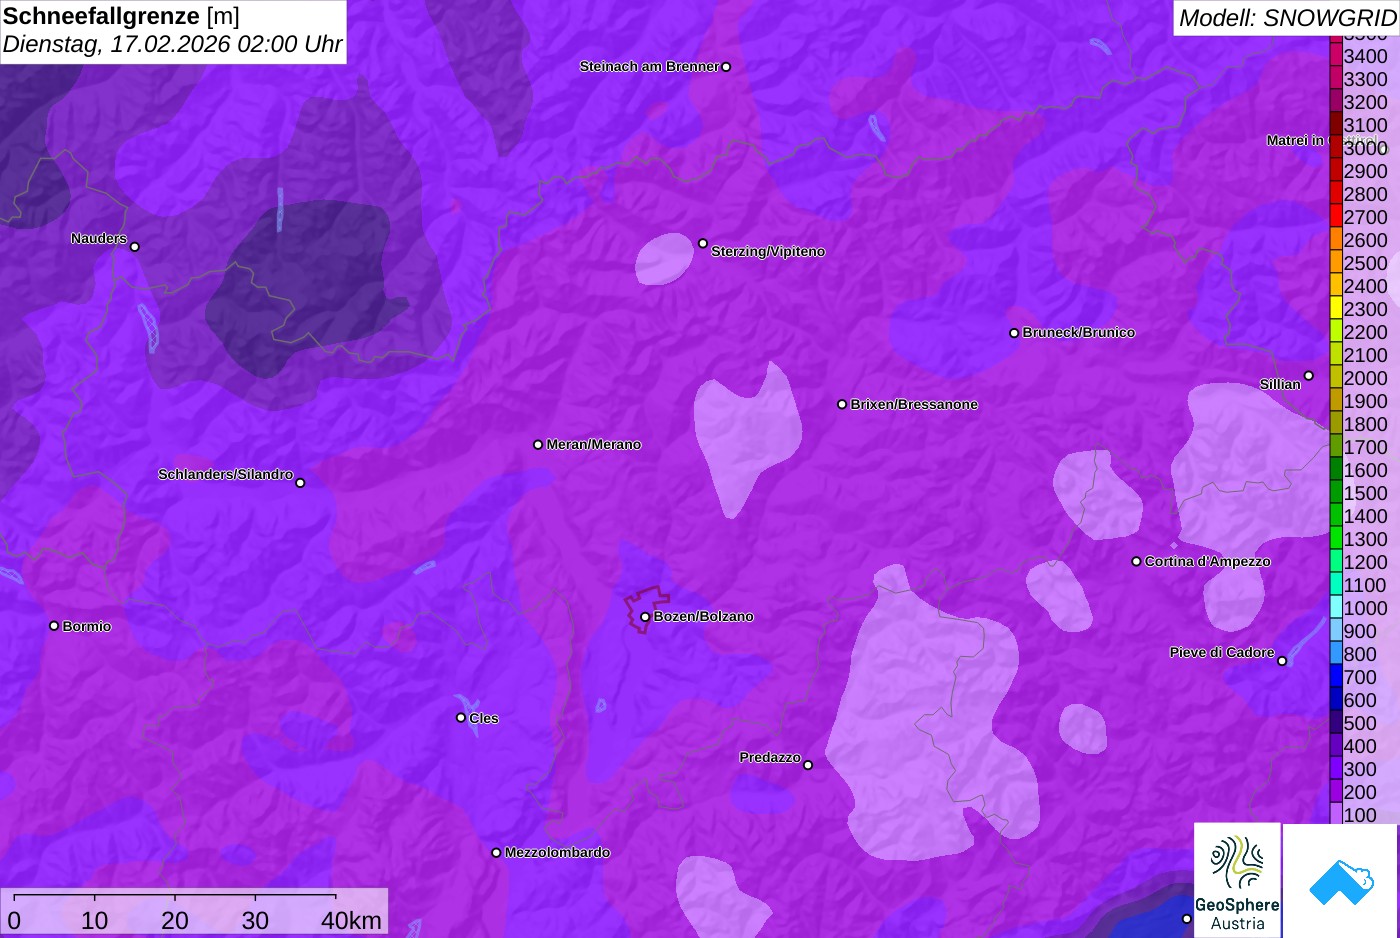
Task: Select the Nauders location marker
Action: (x=135, y=246)
